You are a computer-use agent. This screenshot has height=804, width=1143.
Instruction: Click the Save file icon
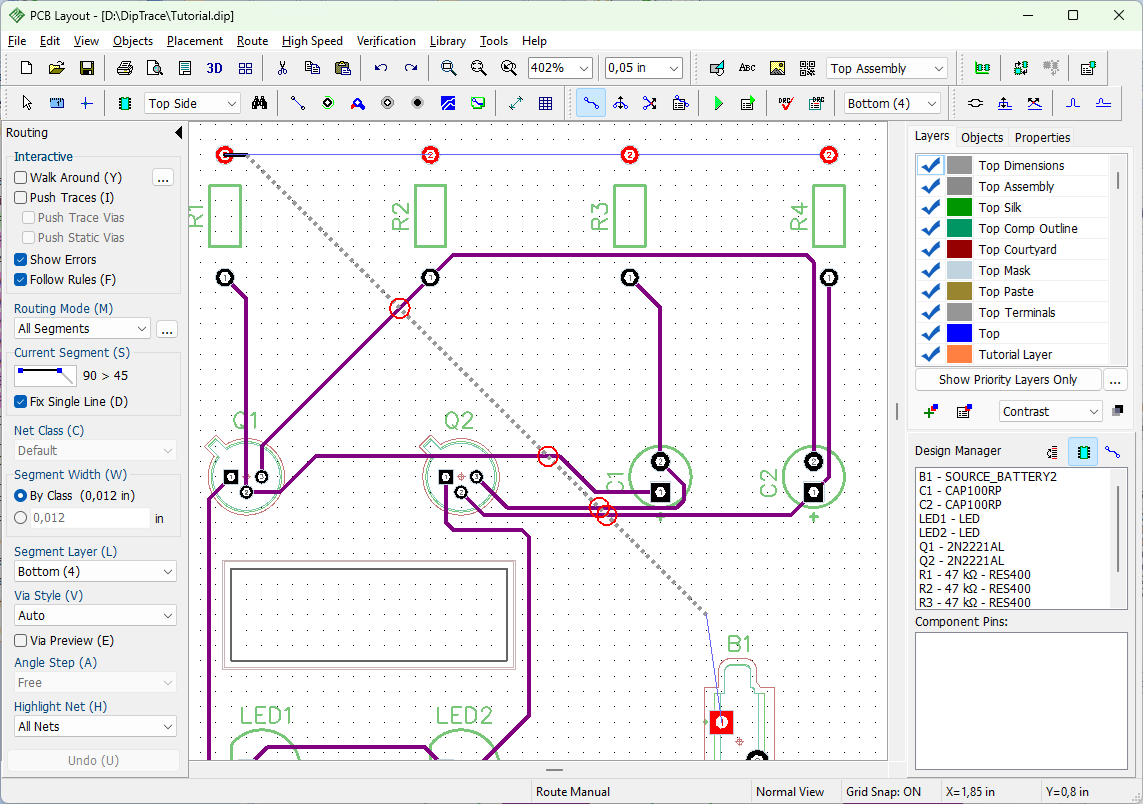[87, 69]
